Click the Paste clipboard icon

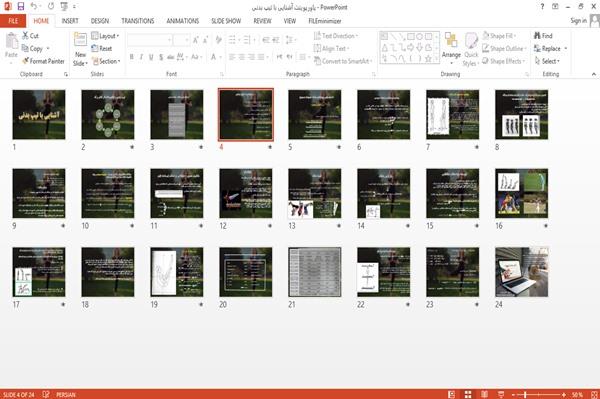pos(11,41)
